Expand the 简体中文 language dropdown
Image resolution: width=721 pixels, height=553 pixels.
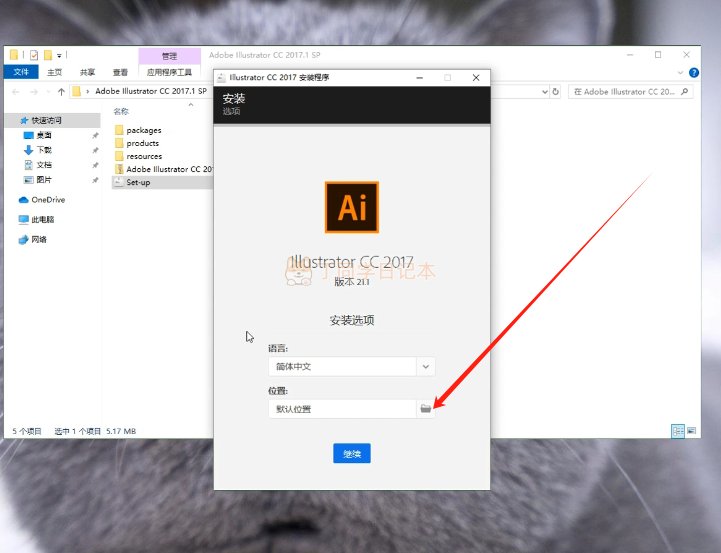[x=425, y=366]
